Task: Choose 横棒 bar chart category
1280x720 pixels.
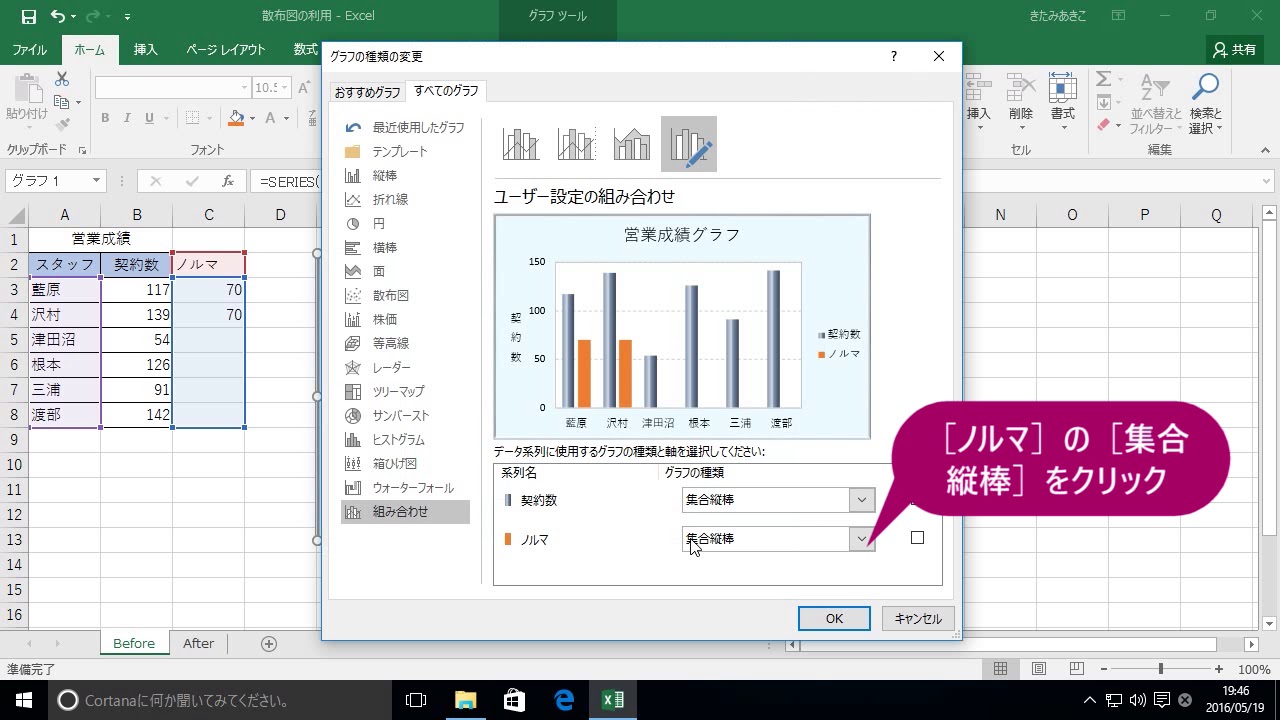Action: [405, 248]
